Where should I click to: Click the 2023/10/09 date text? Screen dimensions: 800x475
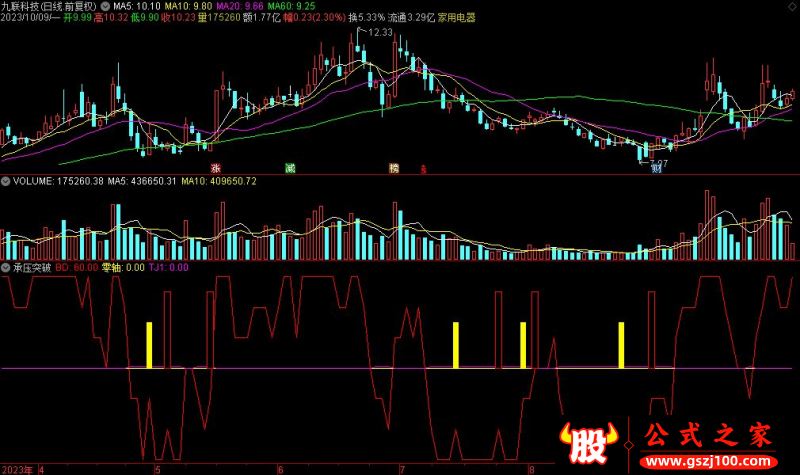pos(25,18)
